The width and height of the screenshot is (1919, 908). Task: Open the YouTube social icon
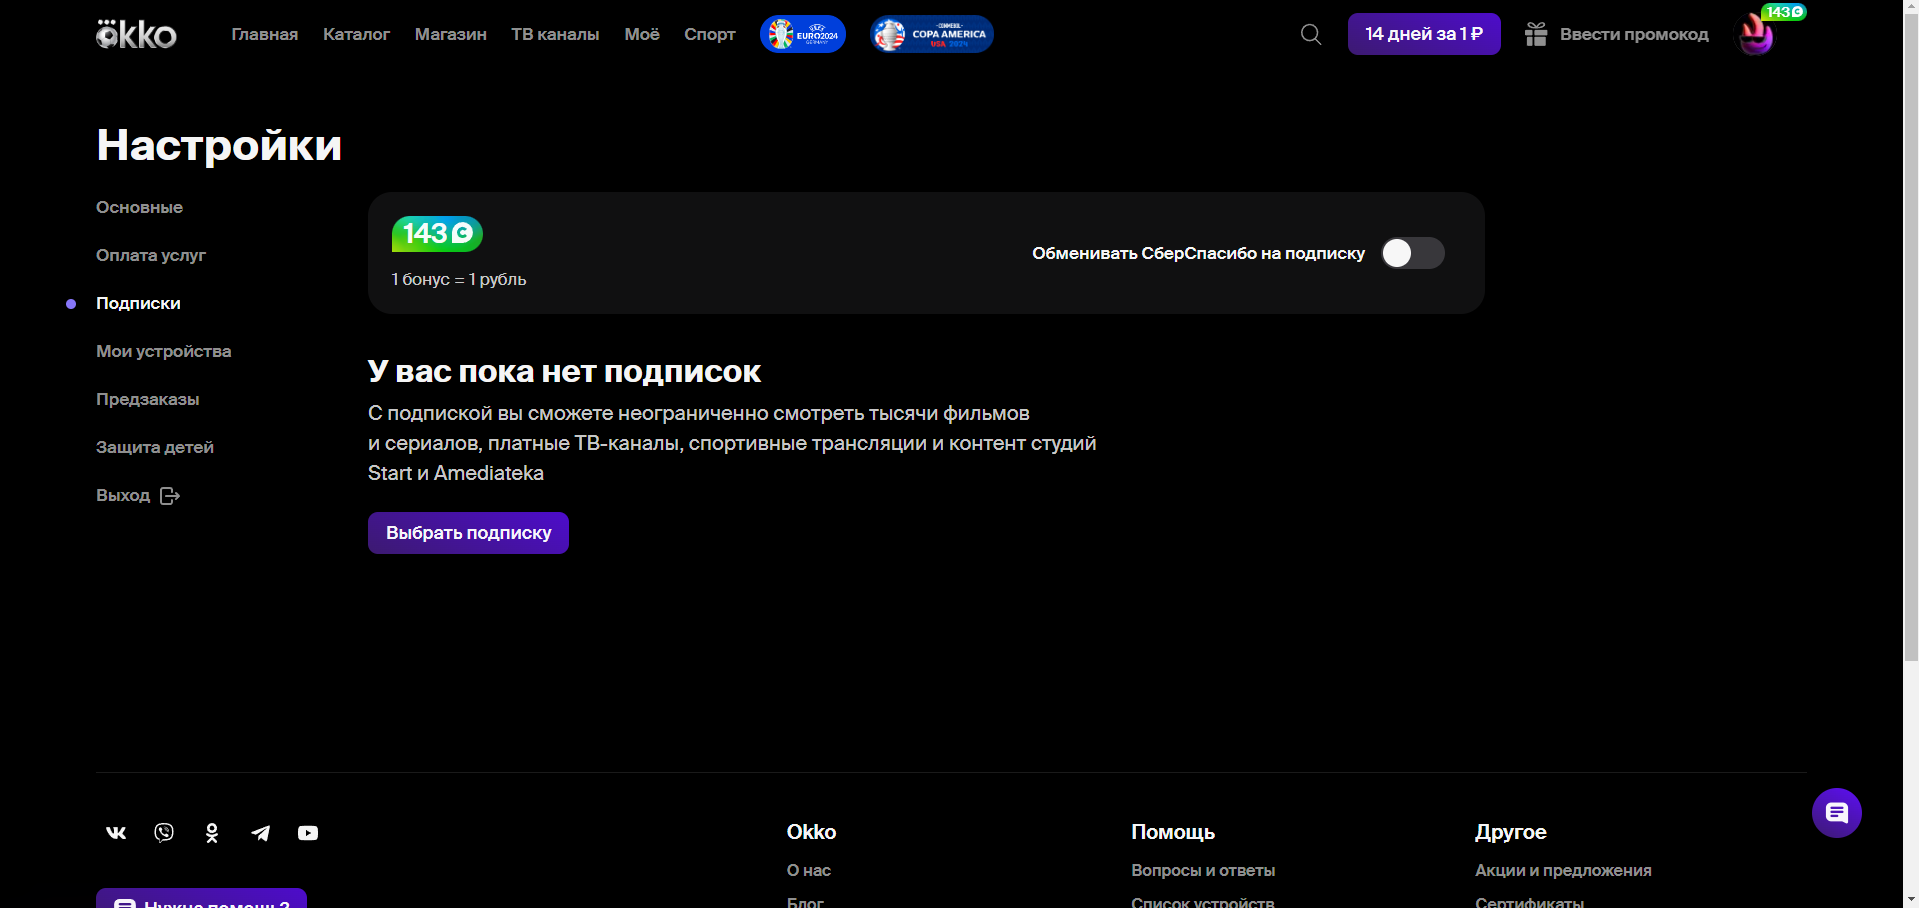point(308,833)
